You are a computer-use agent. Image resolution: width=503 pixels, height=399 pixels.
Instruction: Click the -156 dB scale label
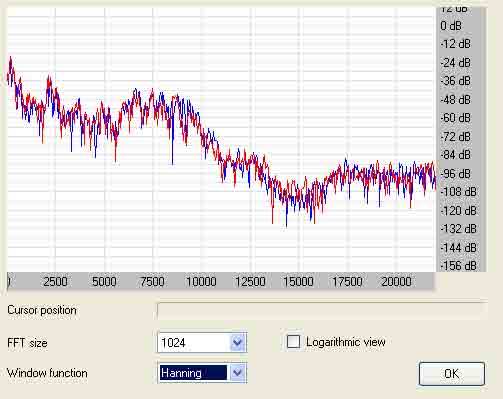coord(458,266)
